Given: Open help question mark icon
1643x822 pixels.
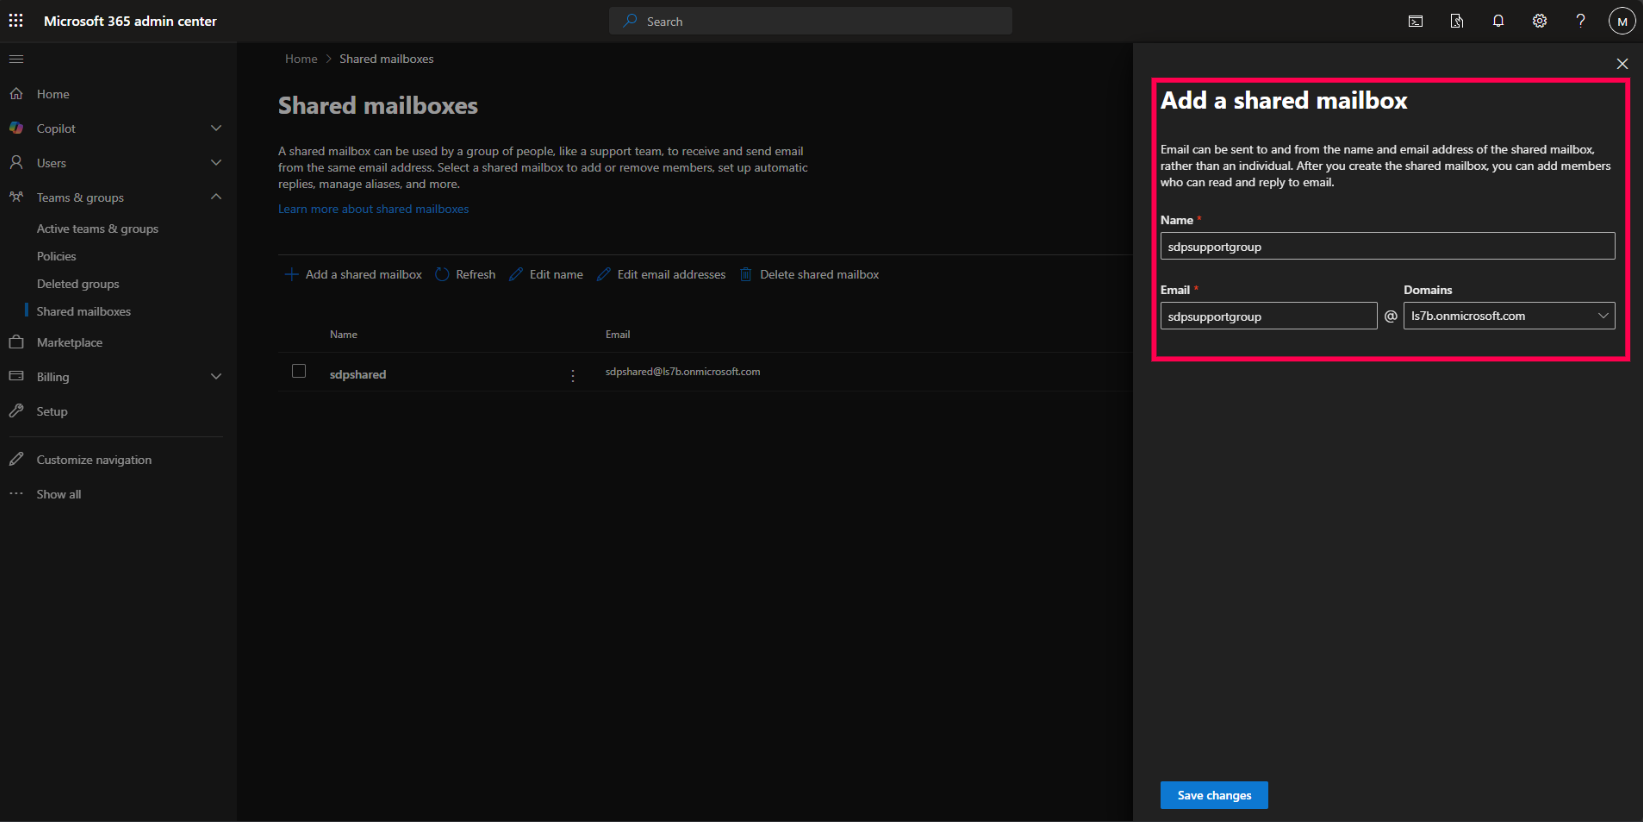Looking at the screenshot, I should click(1581, 21).
